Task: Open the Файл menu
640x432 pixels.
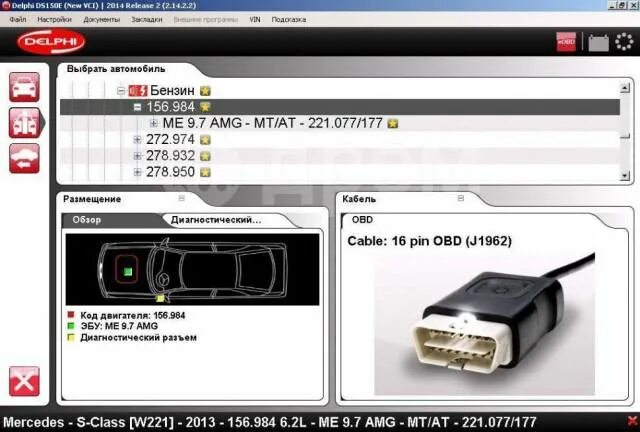Action: (18, 20)
